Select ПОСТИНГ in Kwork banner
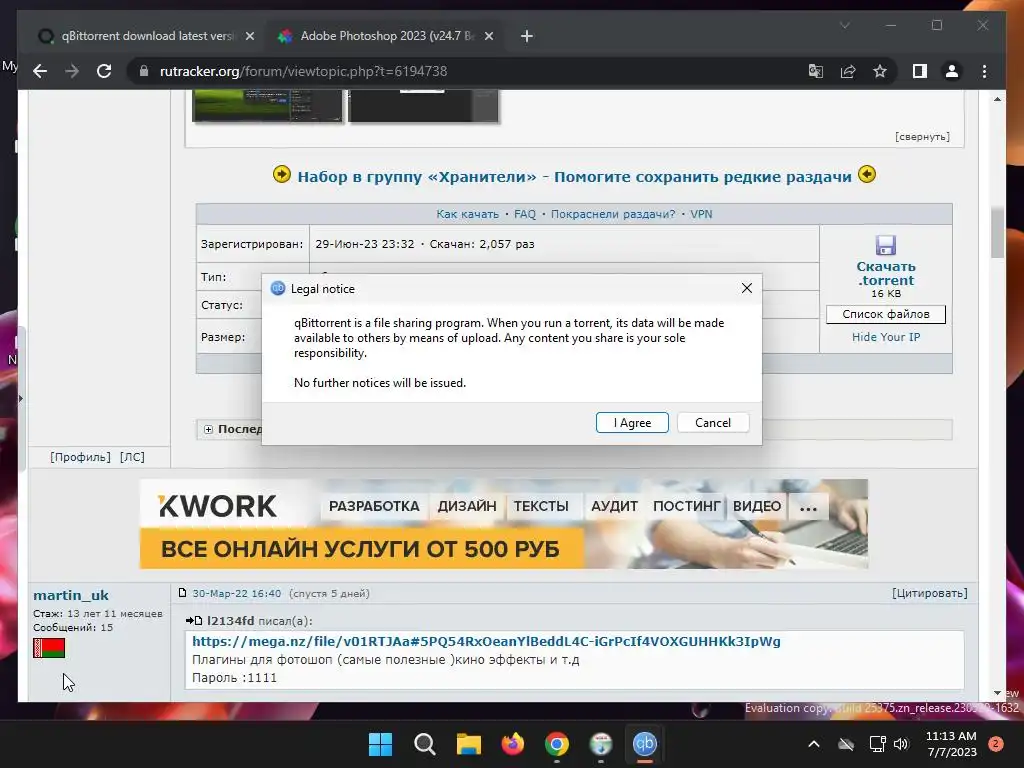Viewport: 1024px width, 768px height. (x=686, y=506)
